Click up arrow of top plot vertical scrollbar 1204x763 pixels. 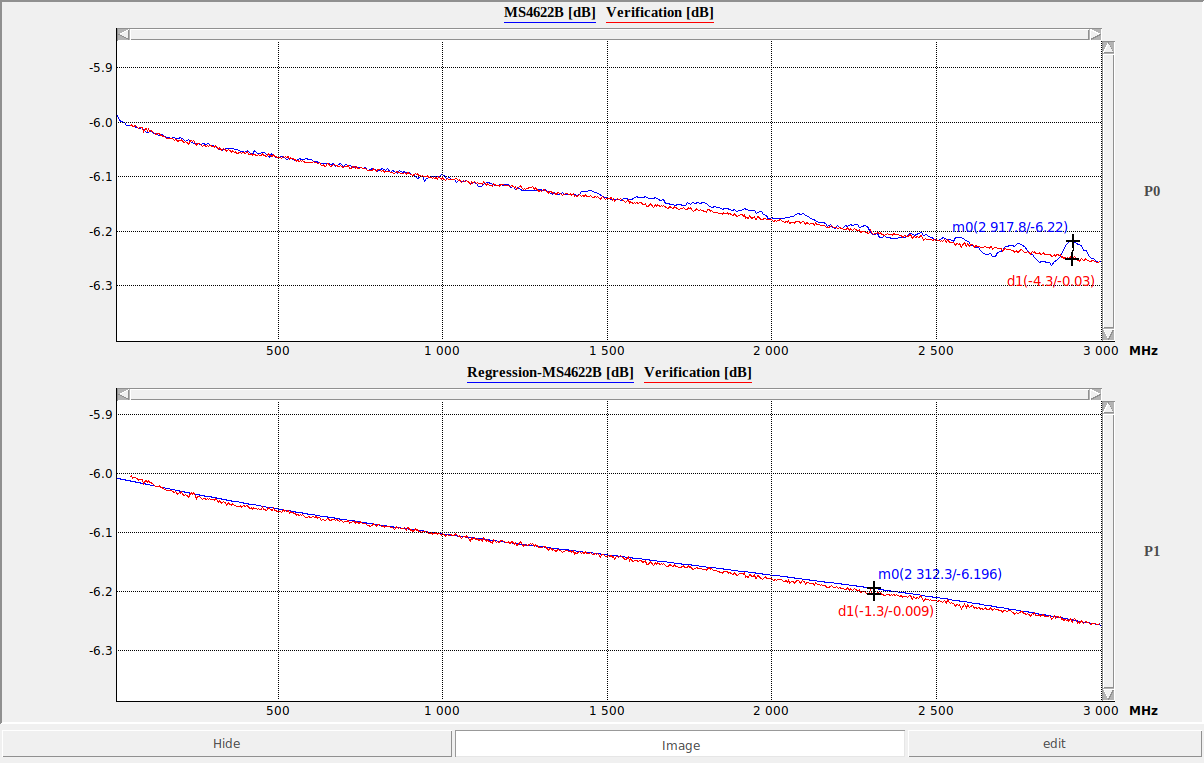coord(1108,46)
